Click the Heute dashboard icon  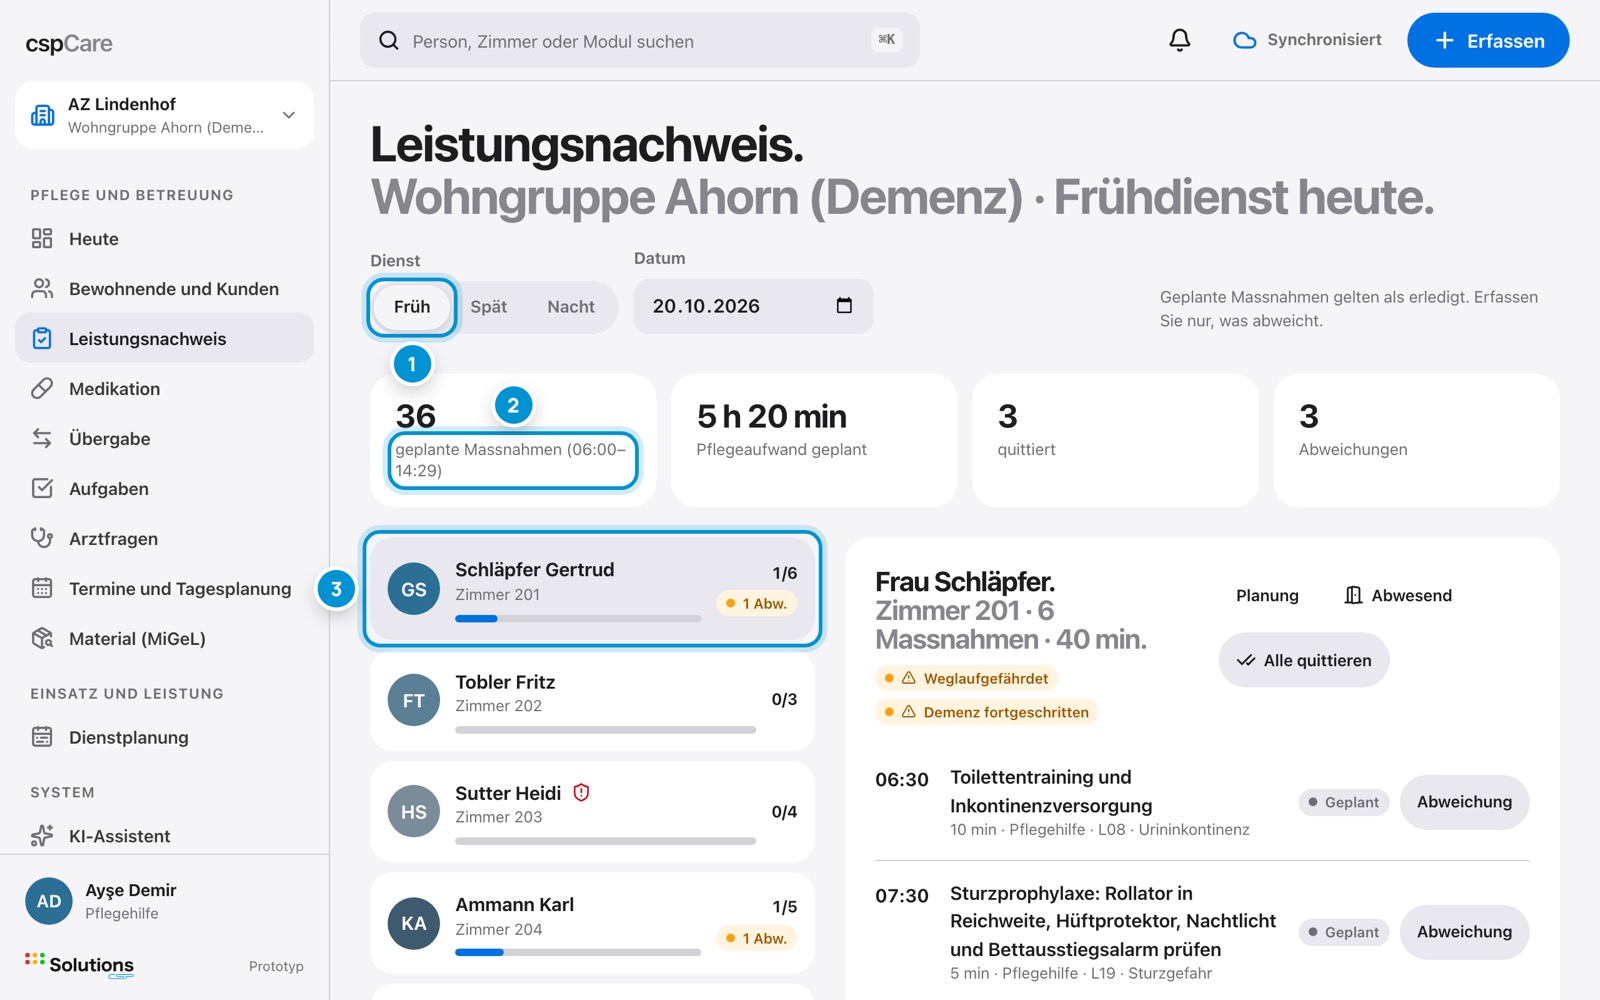tap(42, 238)
